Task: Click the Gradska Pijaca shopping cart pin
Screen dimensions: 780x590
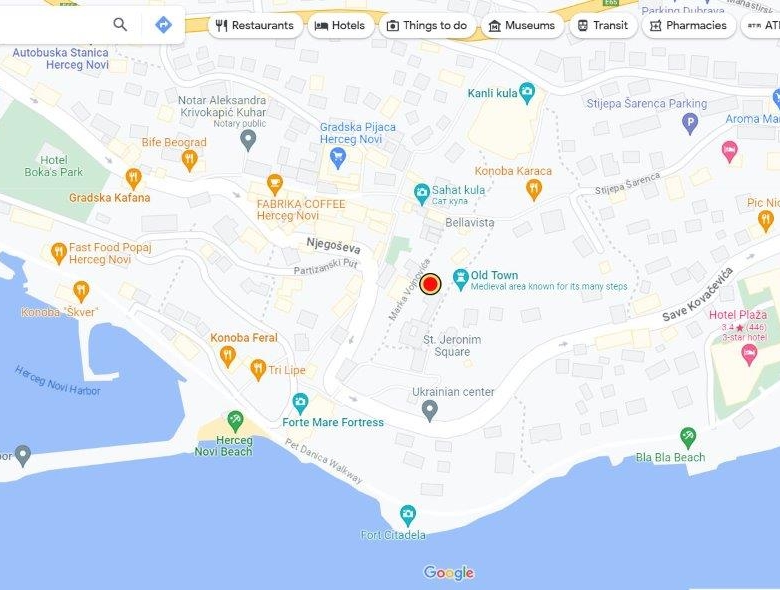Action: 338,159
